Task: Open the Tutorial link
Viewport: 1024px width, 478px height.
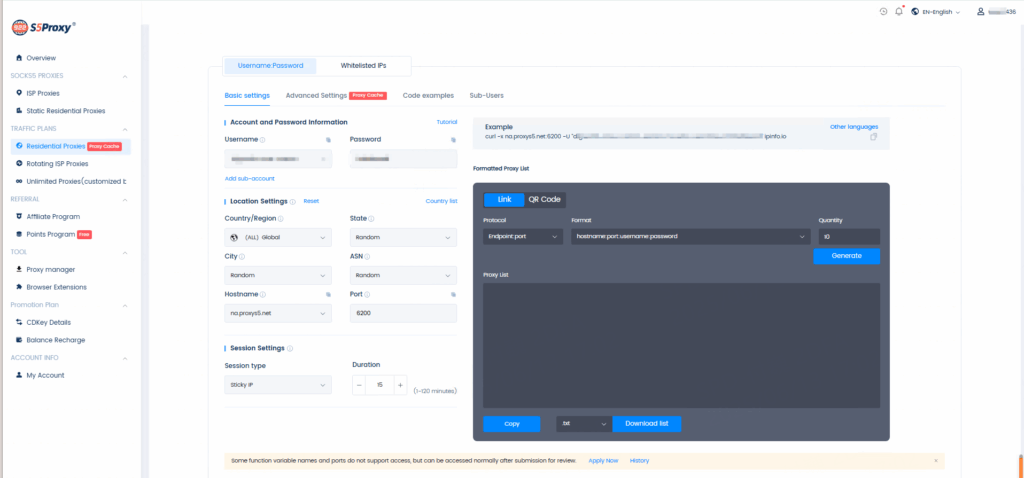Action: 447,122
